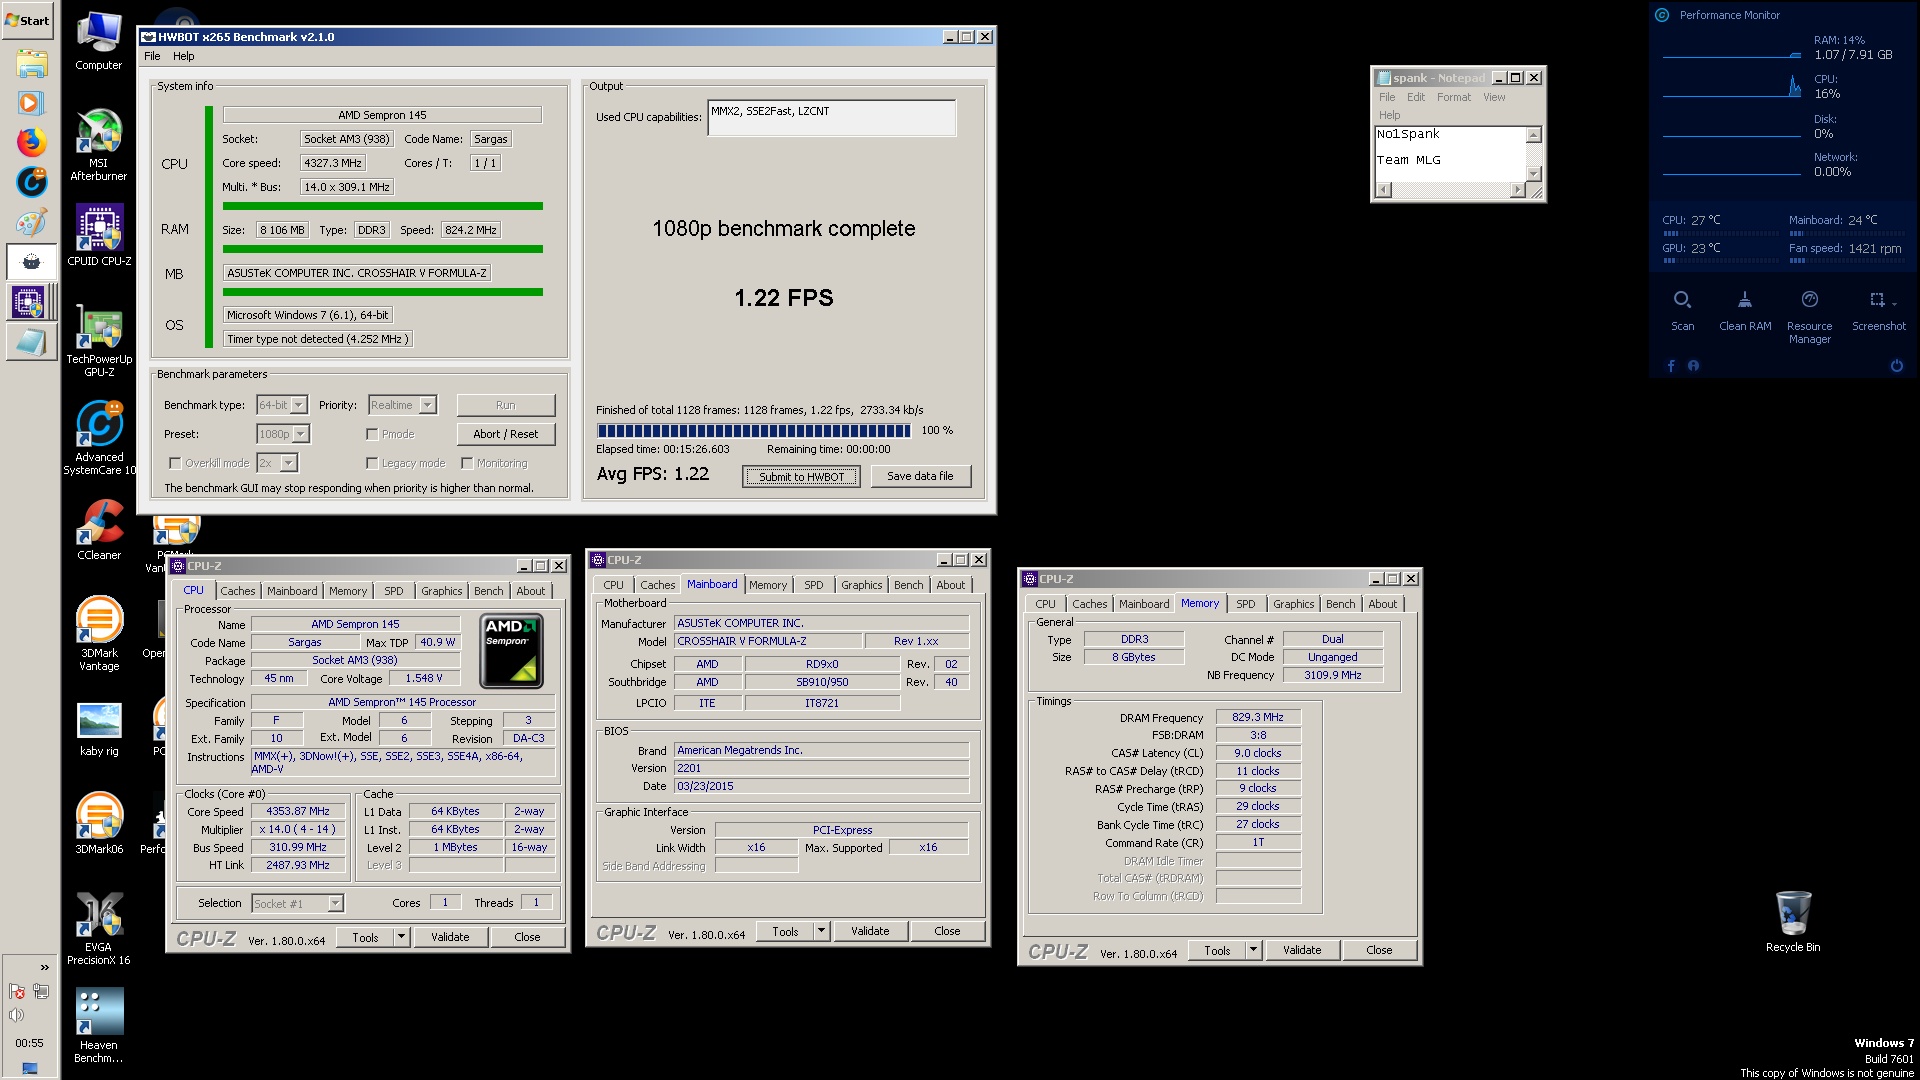Click the benchmark progress bar

pos(754,431)
